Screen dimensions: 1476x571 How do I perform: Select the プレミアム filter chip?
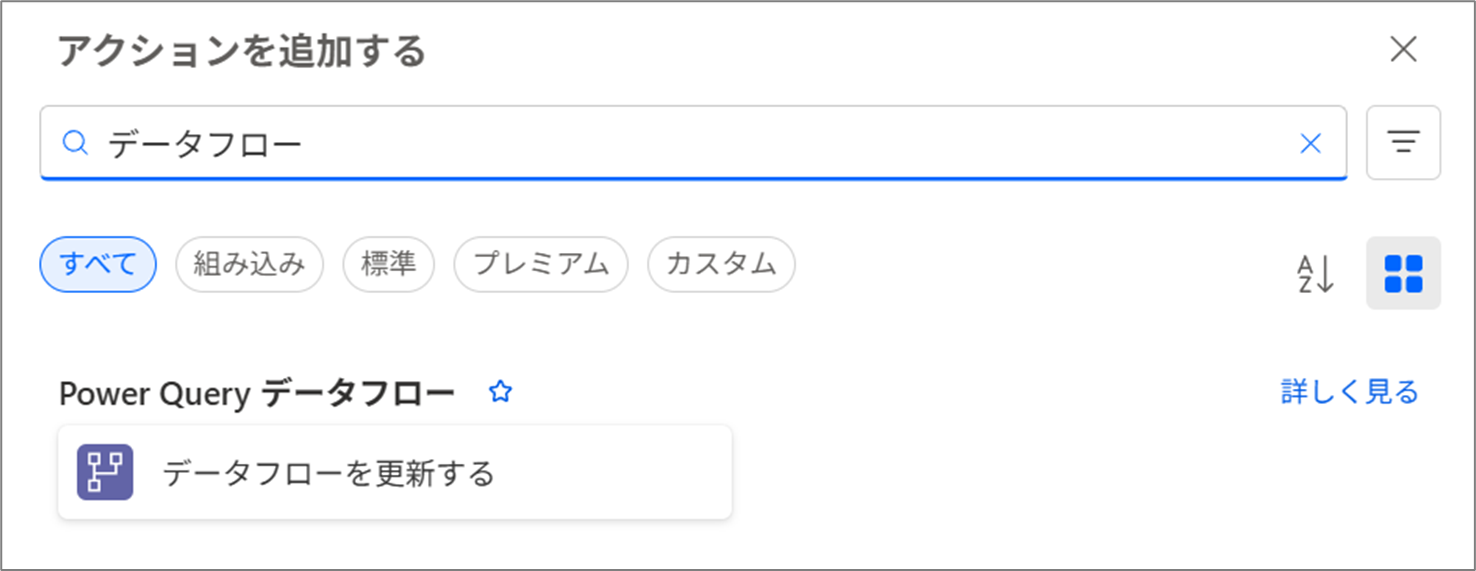pyautogui.click(x=541, y=264)
